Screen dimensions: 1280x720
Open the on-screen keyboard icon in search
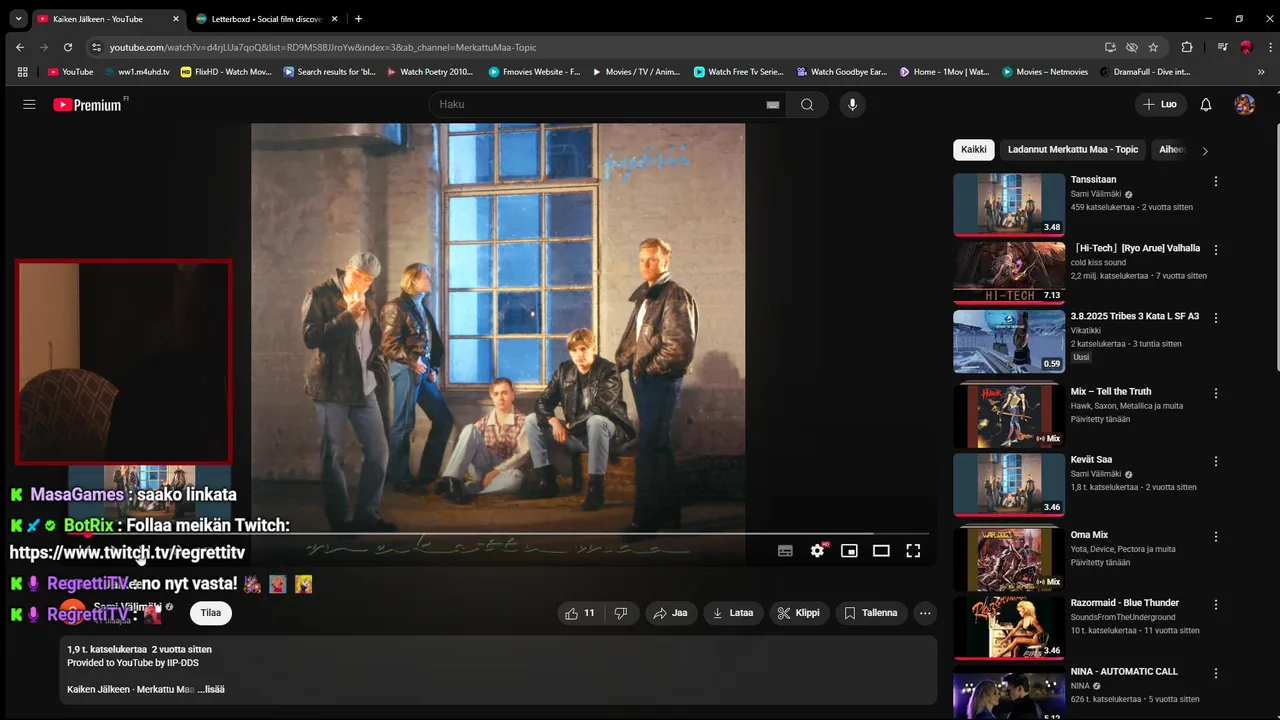point(773,105)
